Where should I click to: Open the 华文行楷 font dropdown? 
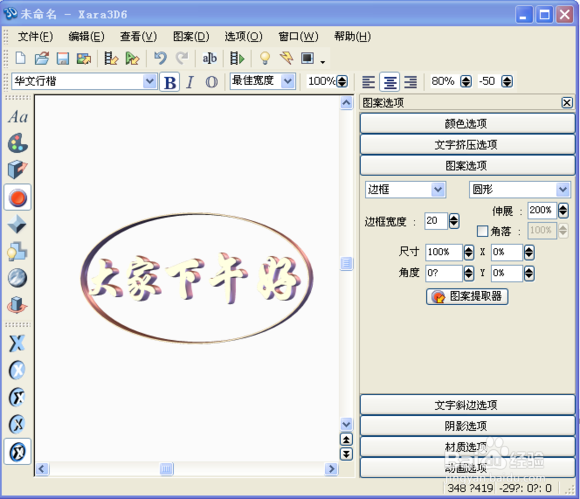point(149,81)
